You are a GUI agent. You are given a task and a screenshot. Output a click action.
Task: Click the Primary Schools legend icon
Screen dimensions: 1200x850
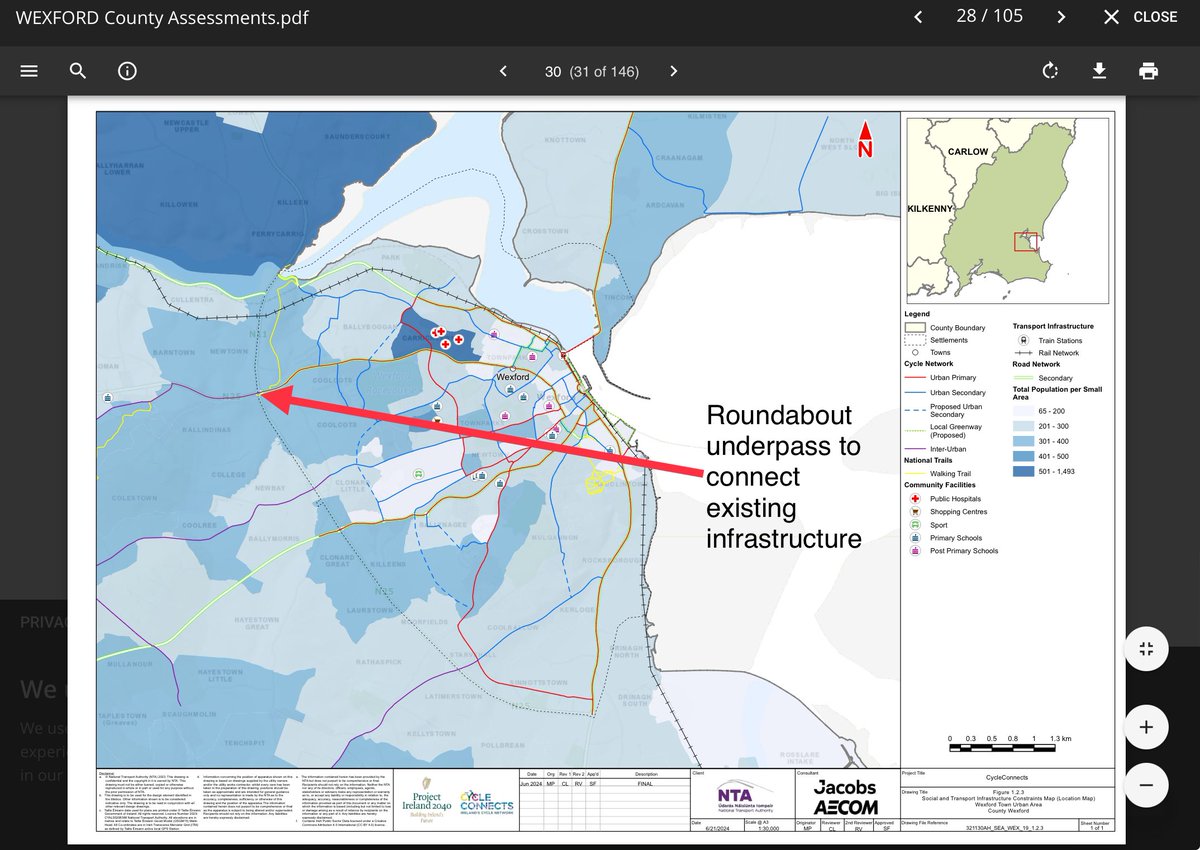[914, 537]
